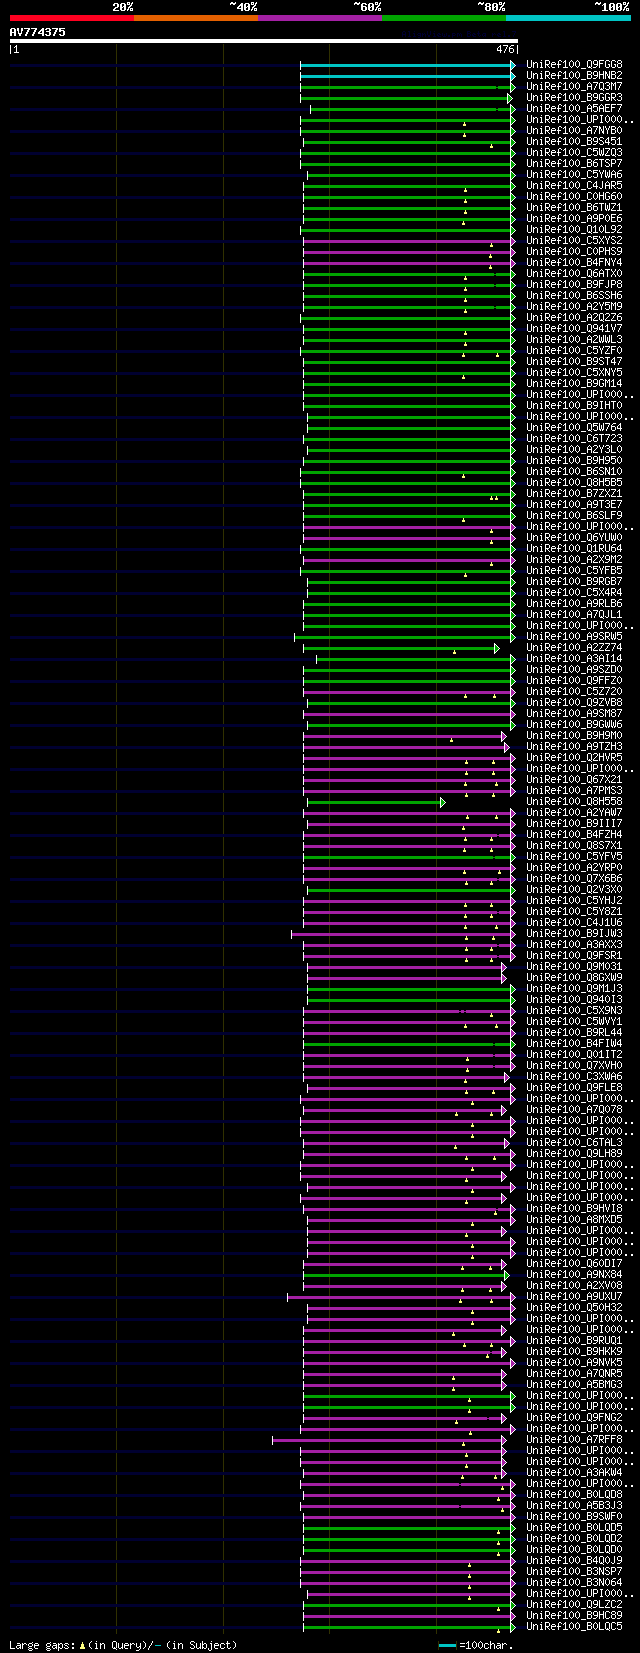Viewport: 640px width, 1653px height.
Task: Select the UniRef100_A9SRW5 label
Action: pyautogui.click(x=574, y=636)
